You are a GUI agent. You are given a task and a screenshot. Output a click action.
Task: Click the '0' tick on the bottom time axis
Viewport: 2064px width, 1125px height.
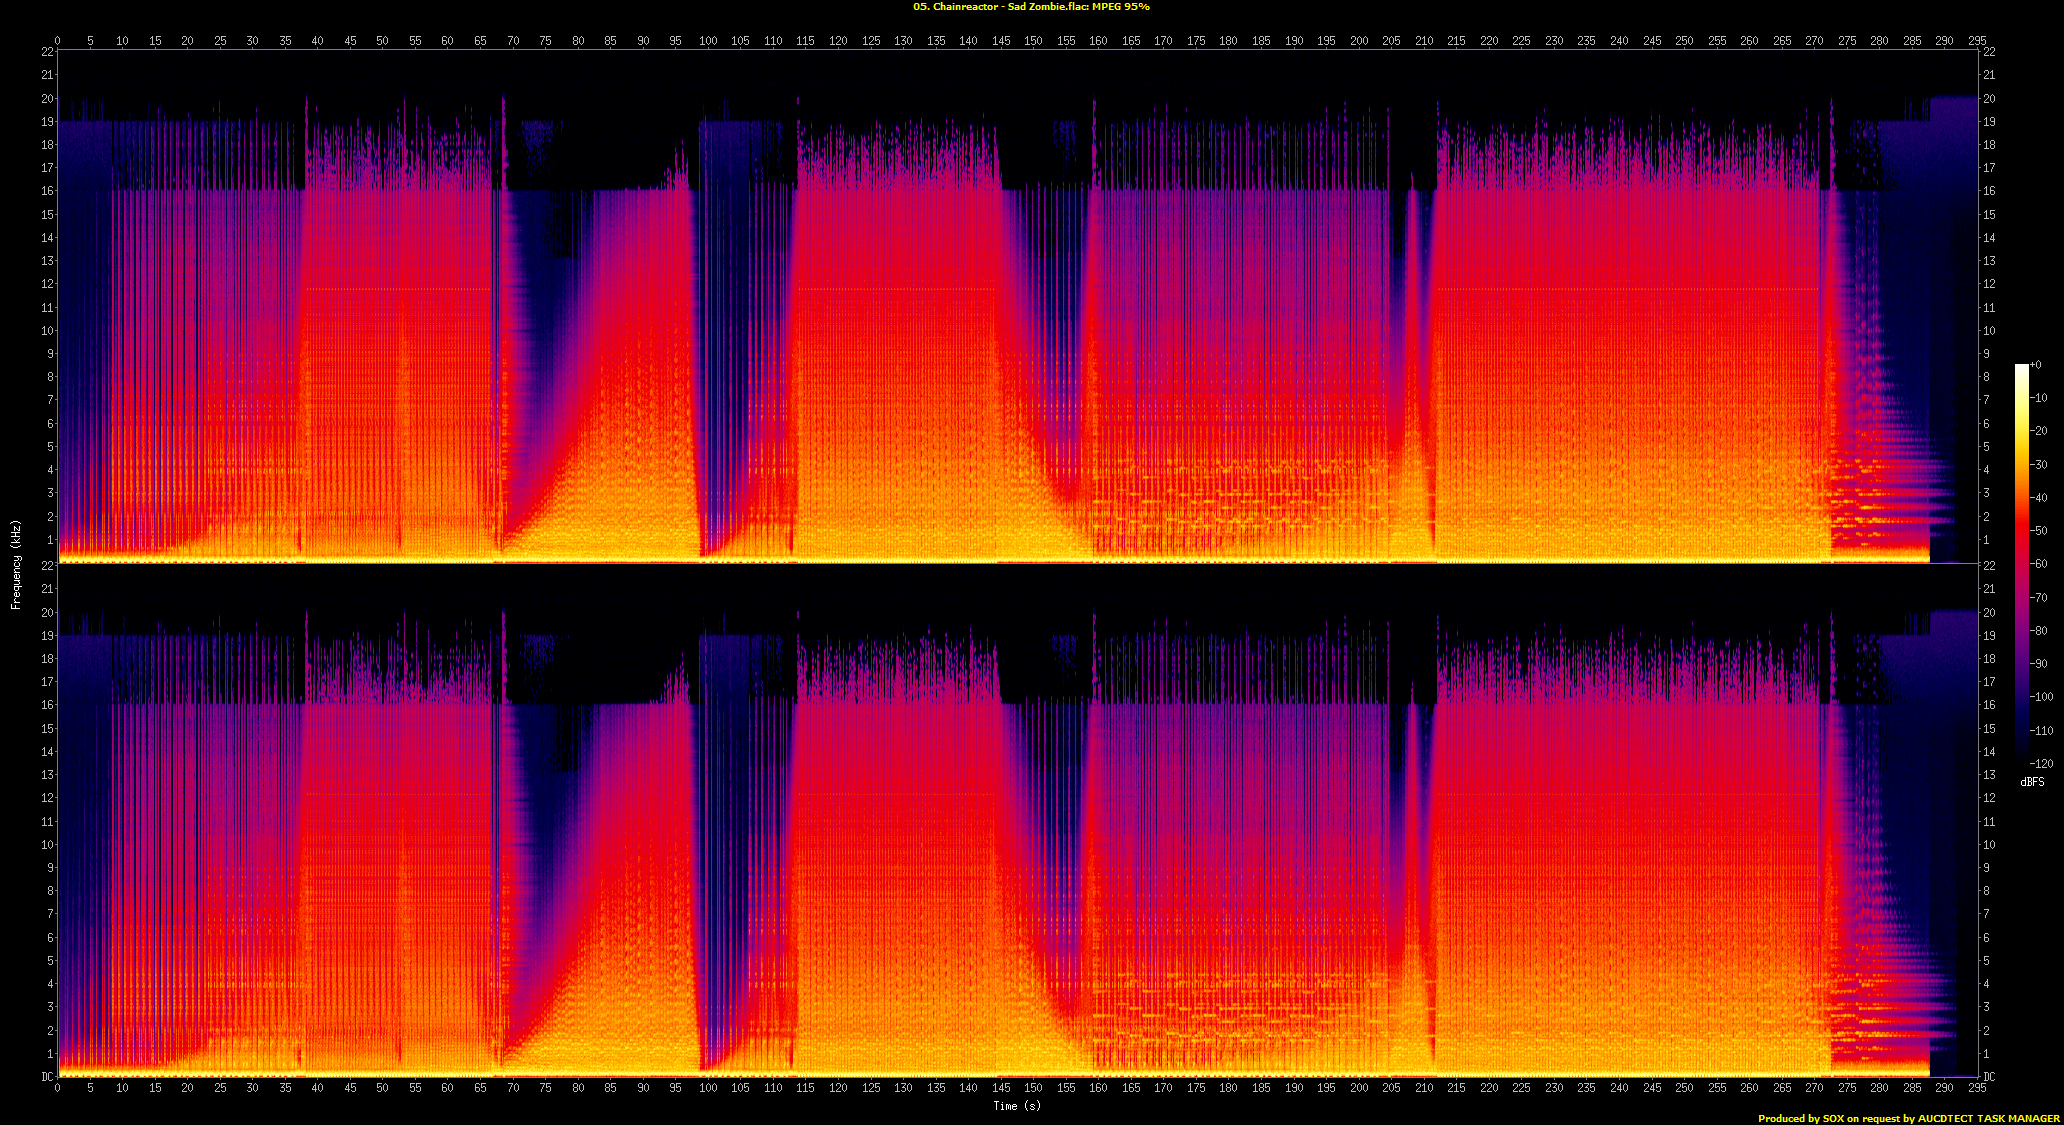(x=58, y=1087)
